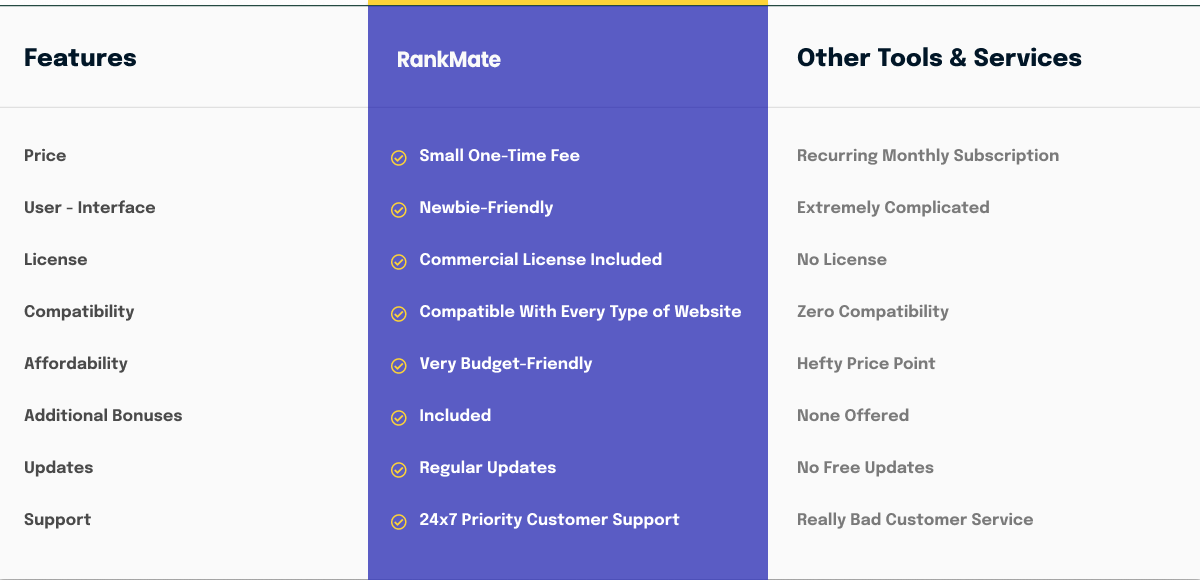This screenshot has height=580, width=1200.
Task: Click the checkmark icon beside Small One-Time Fee
Action: [398, 157]
